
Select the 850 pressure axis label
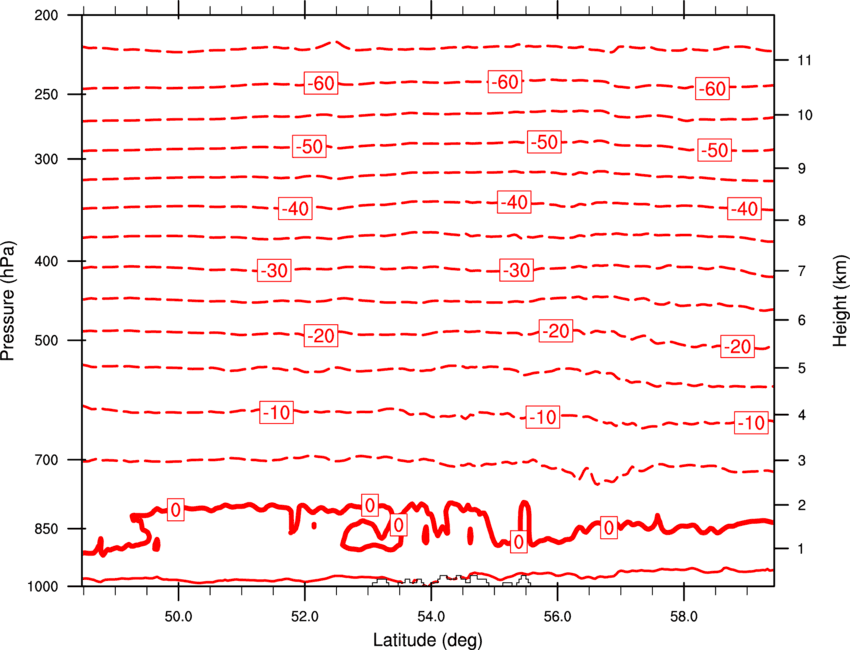[46, 529]
